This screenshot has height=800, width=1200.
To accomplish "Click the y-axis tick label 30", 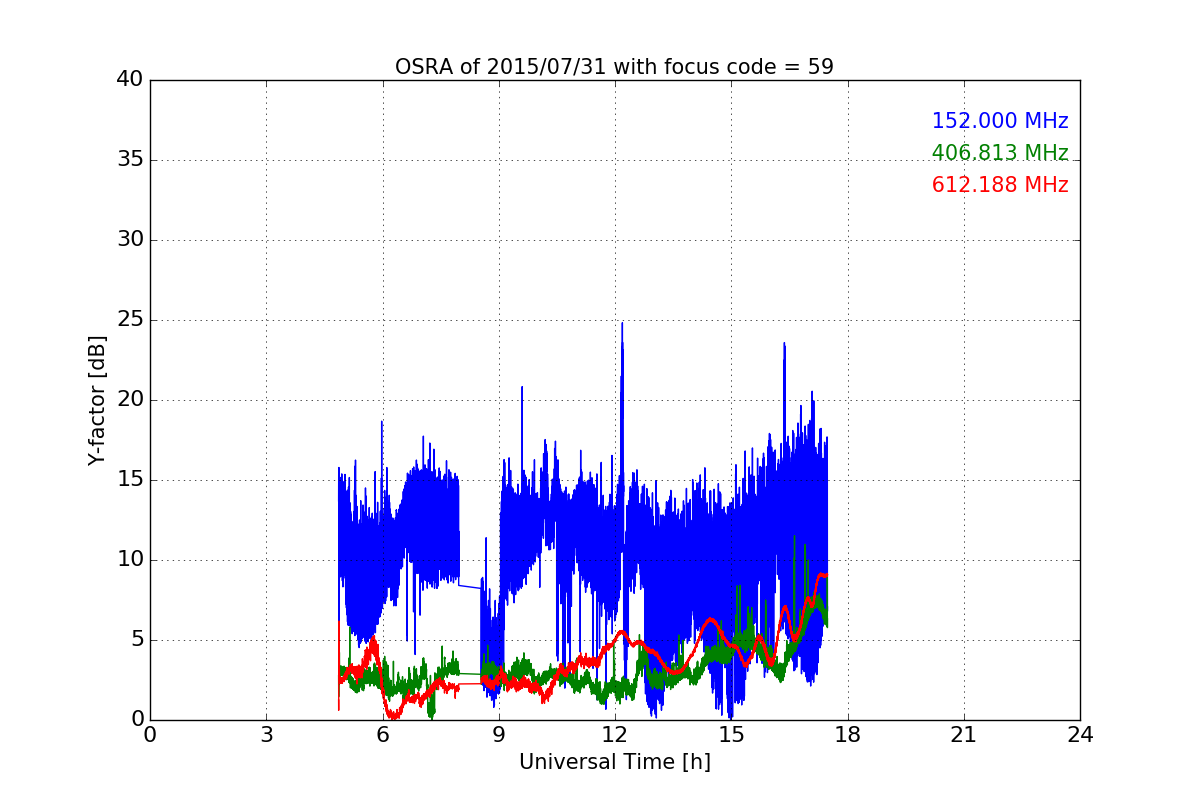I will coord(130,240).
